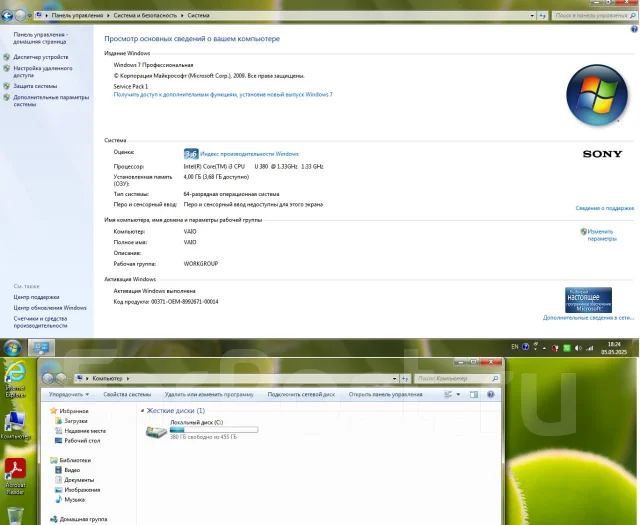Viewport: 640px width, 525px height.
Task: Collapse the 'Жесткие диски (1)' group
Action: (142, 411)
